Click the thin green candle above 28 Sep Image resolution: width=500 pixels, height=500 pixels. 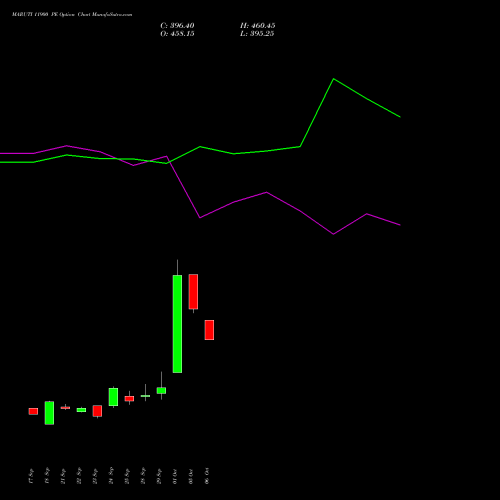click(145, 396)
